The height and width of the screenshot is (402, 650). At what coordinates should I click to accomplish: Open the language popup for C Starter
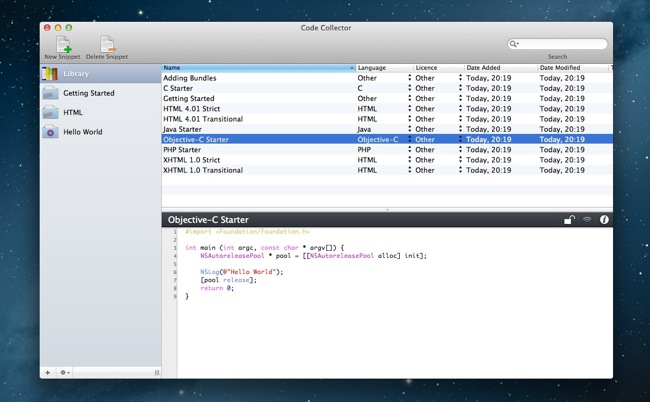coord(410,88)
